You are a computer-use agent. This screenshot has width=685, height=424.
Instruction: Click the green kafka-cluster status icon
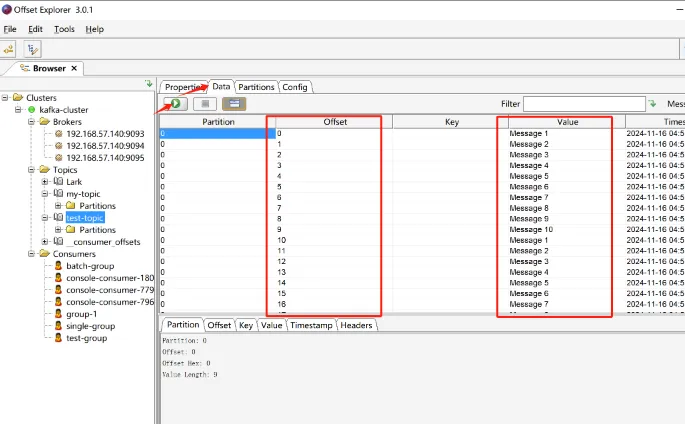(x=31, y=110)
